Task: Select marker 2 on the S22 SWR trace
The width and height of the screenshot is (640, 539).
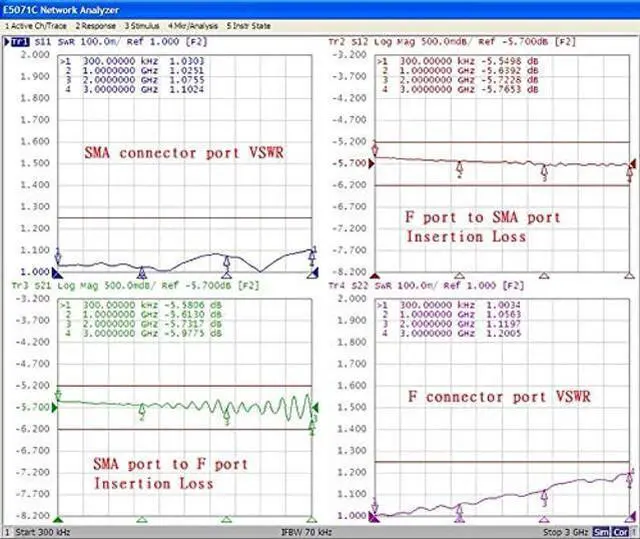Action: [459, 510]
